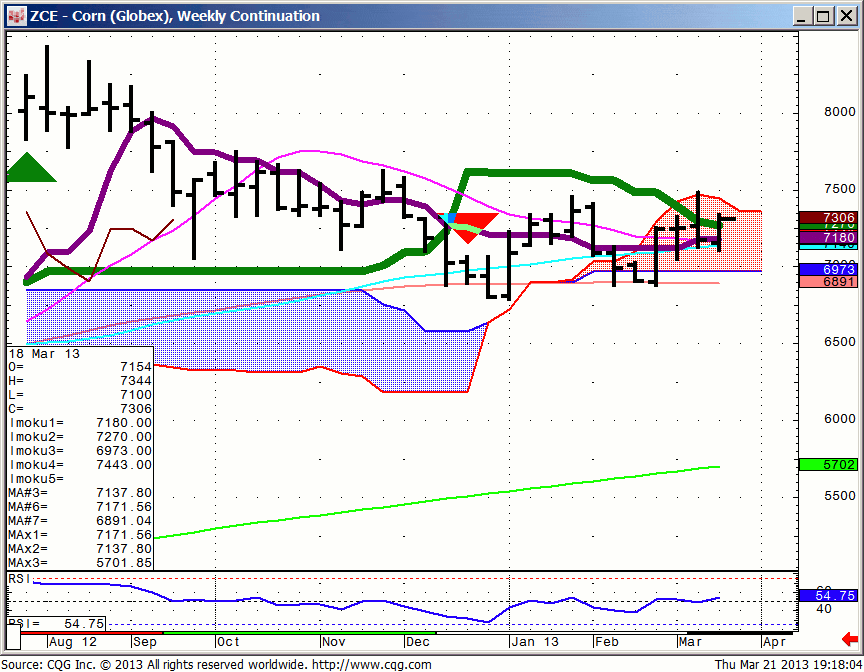
Task: Click the H= 7344 high value
Action: (80, 381)
